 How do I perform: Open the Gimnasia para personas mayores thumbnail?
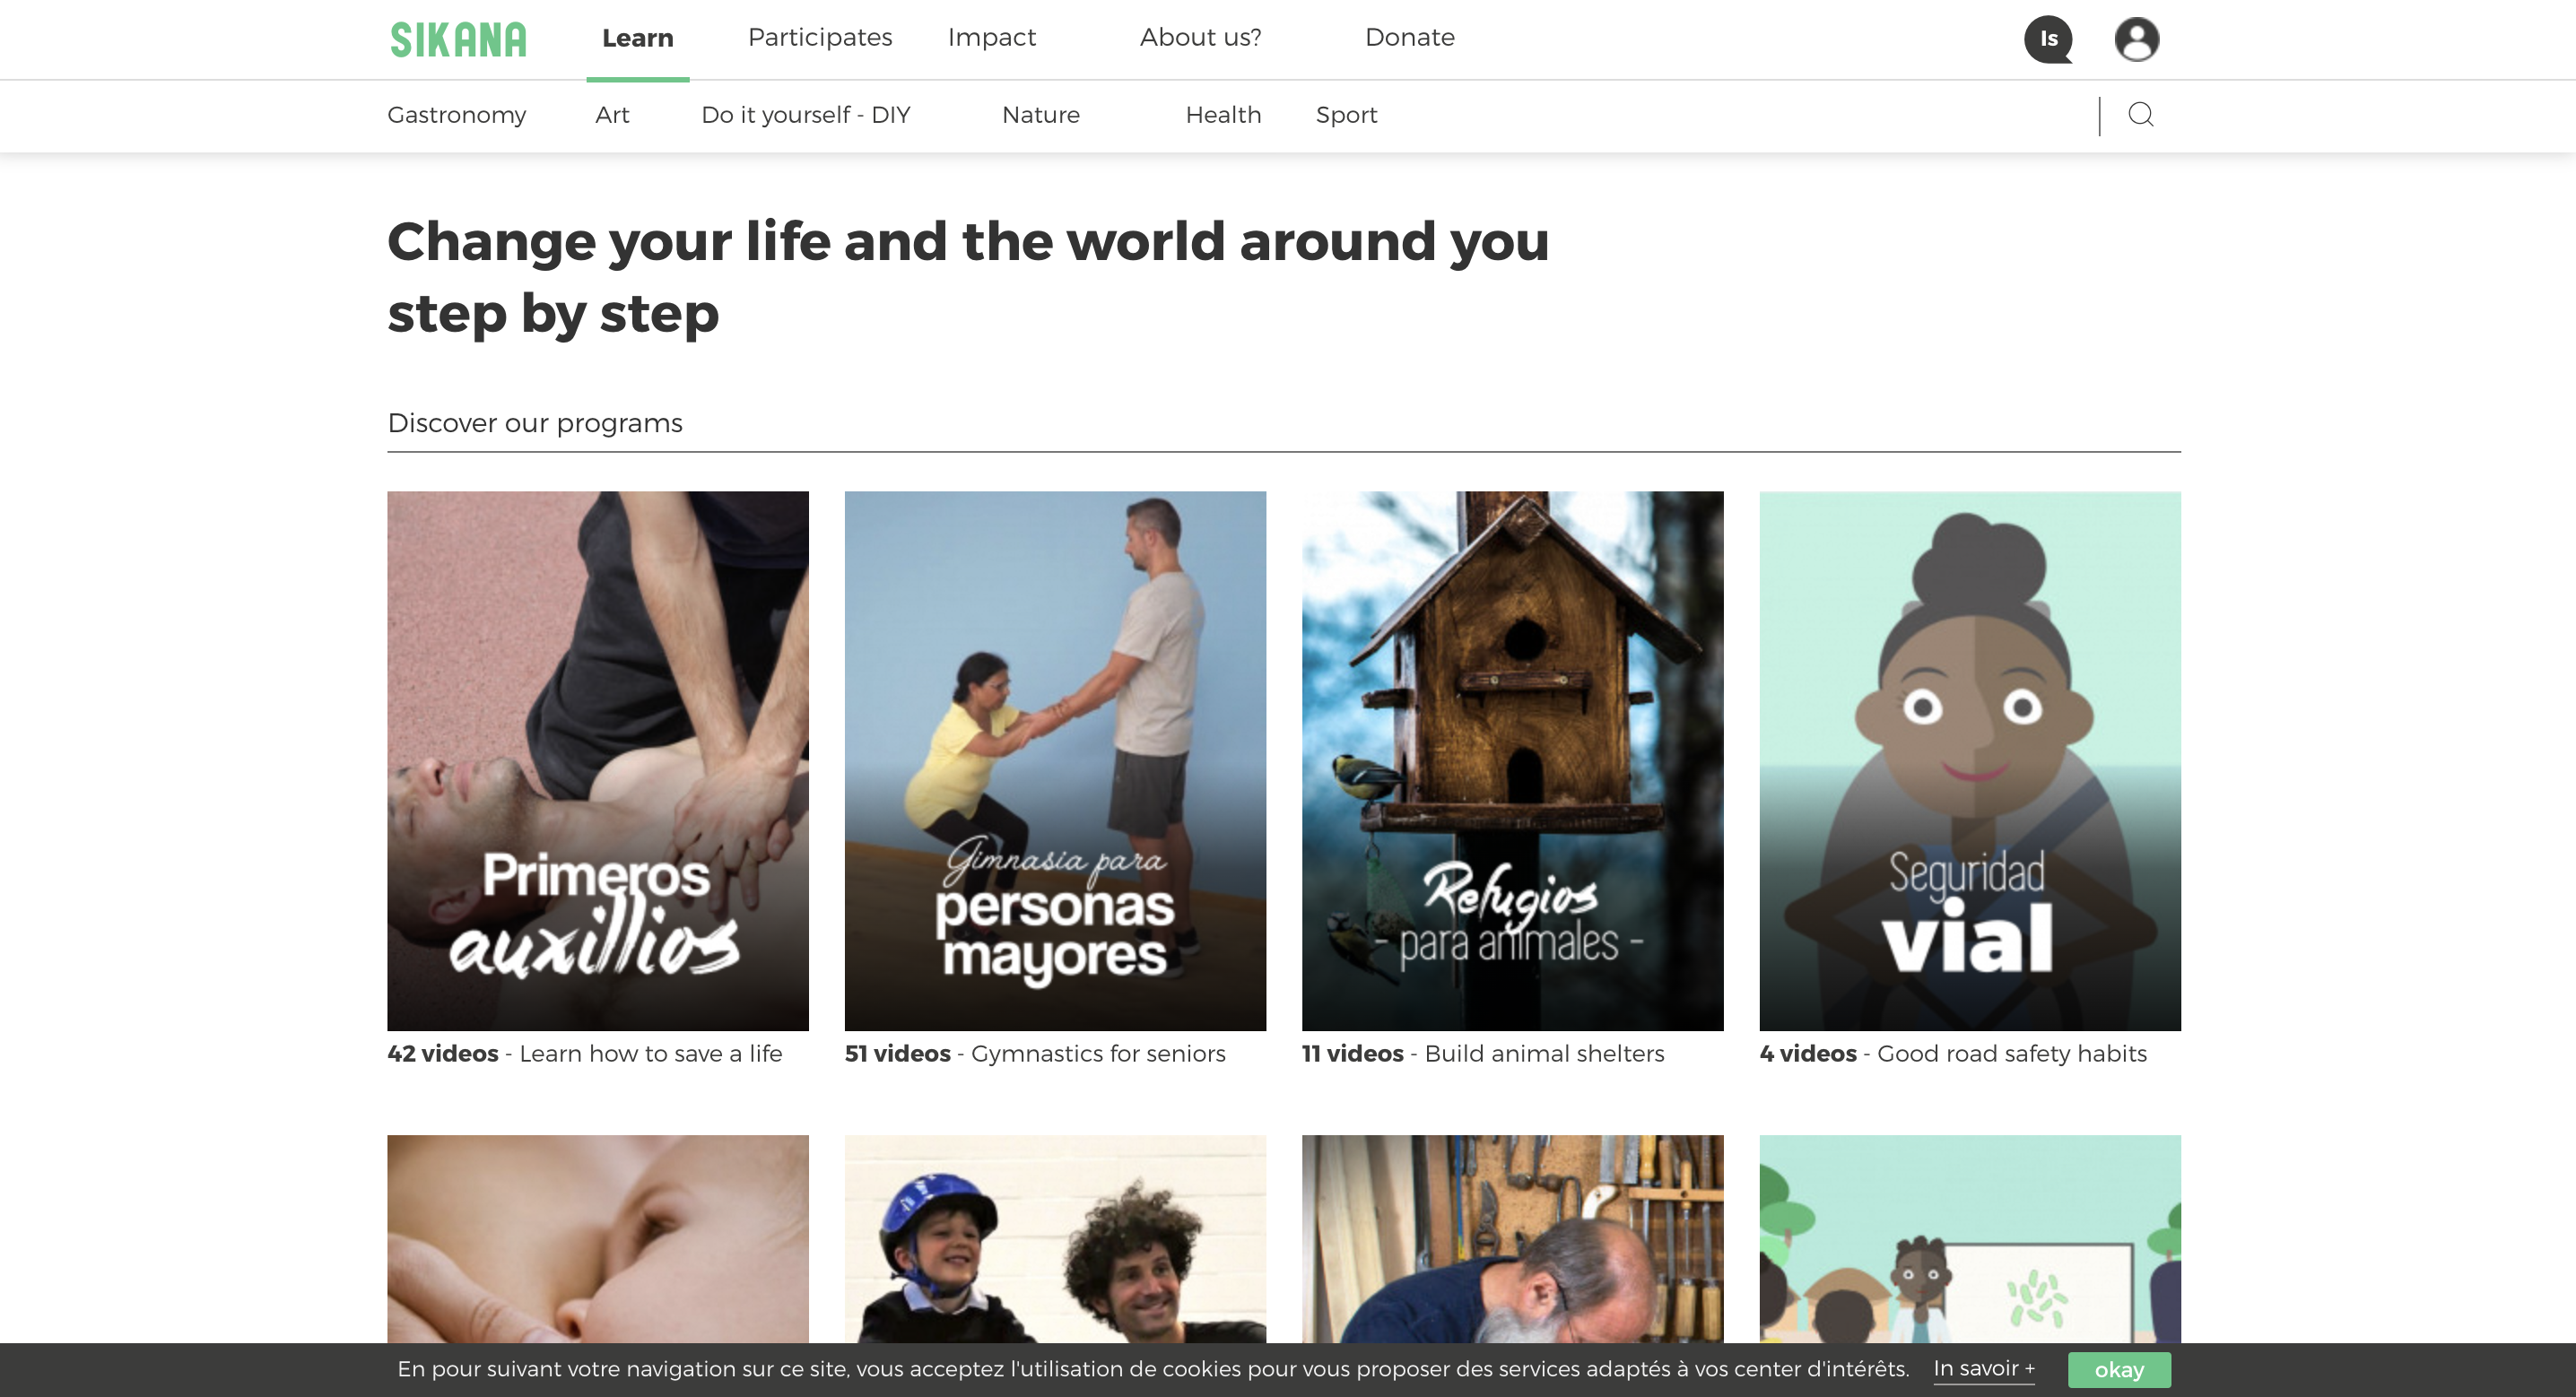(1055, 760)
